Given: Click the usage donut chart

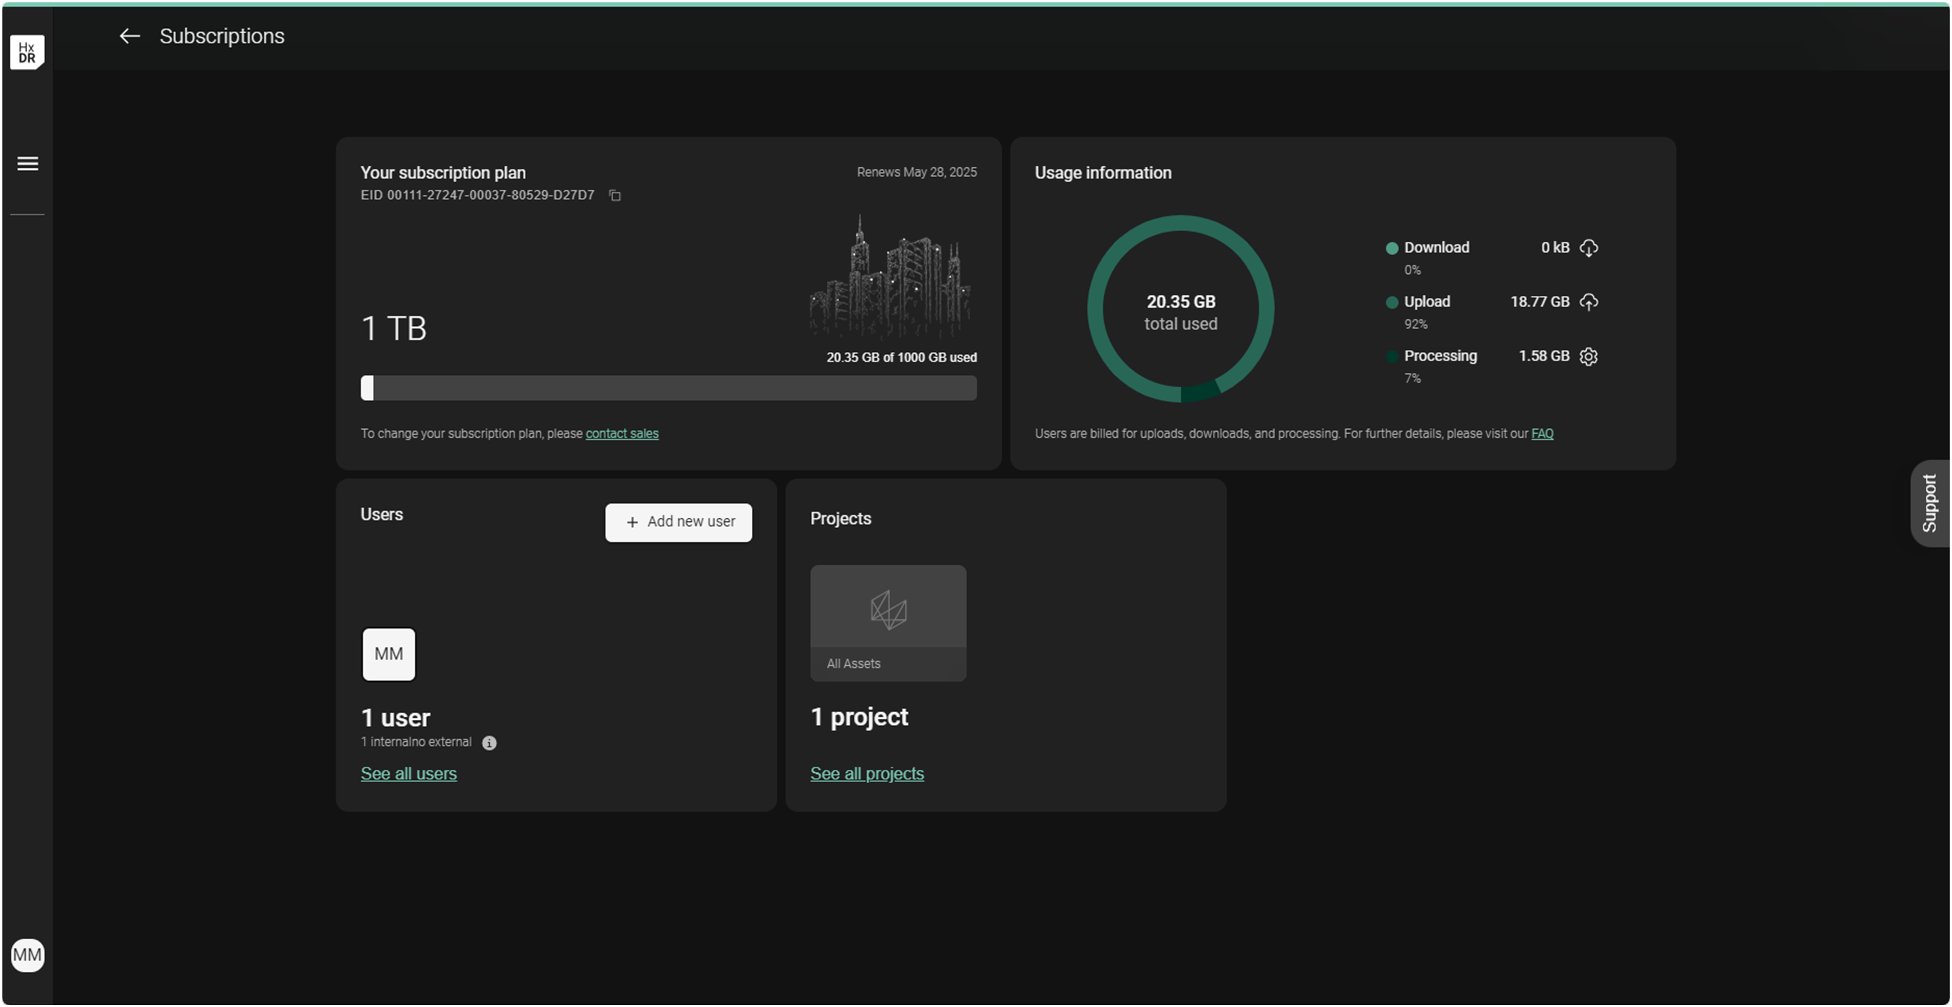Looking at the screenshot, I should tap(1180, 310).
